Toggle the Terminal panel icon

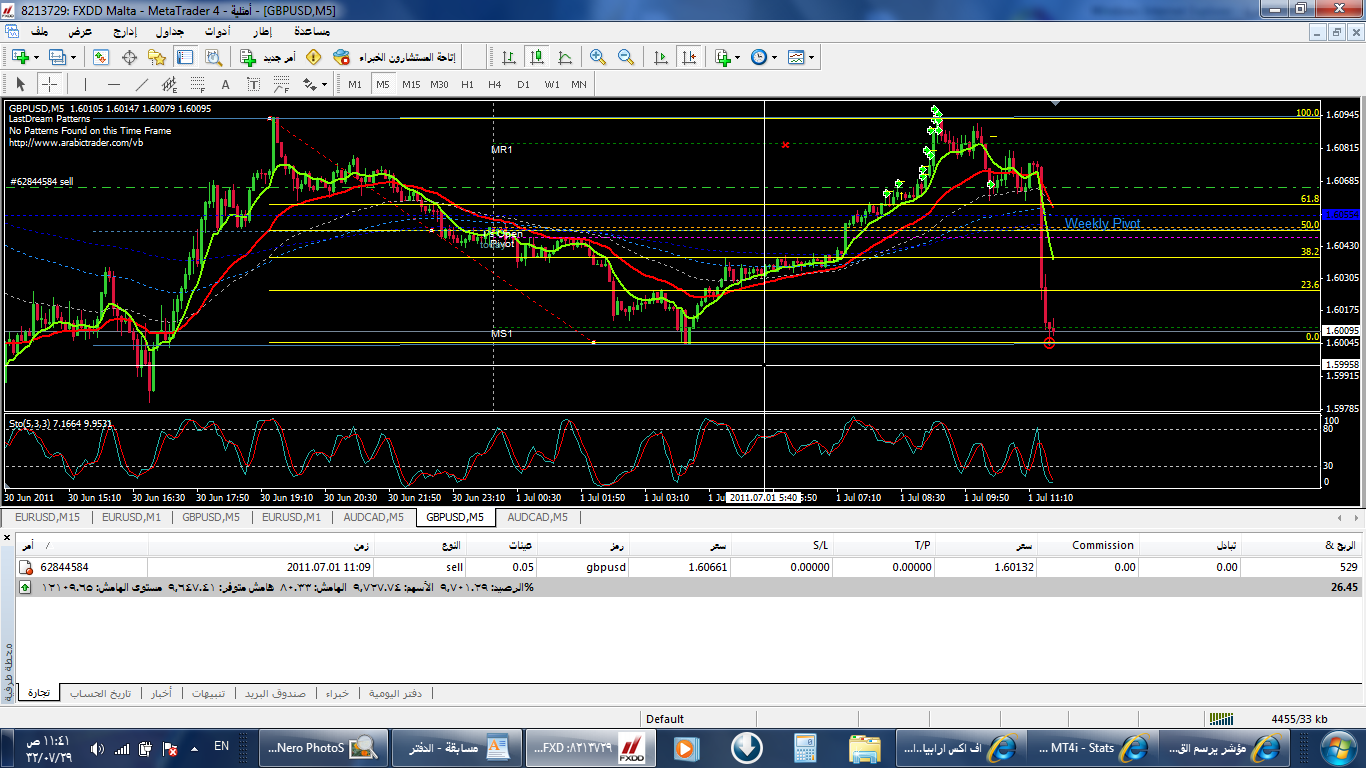click(x=185, y=57)
